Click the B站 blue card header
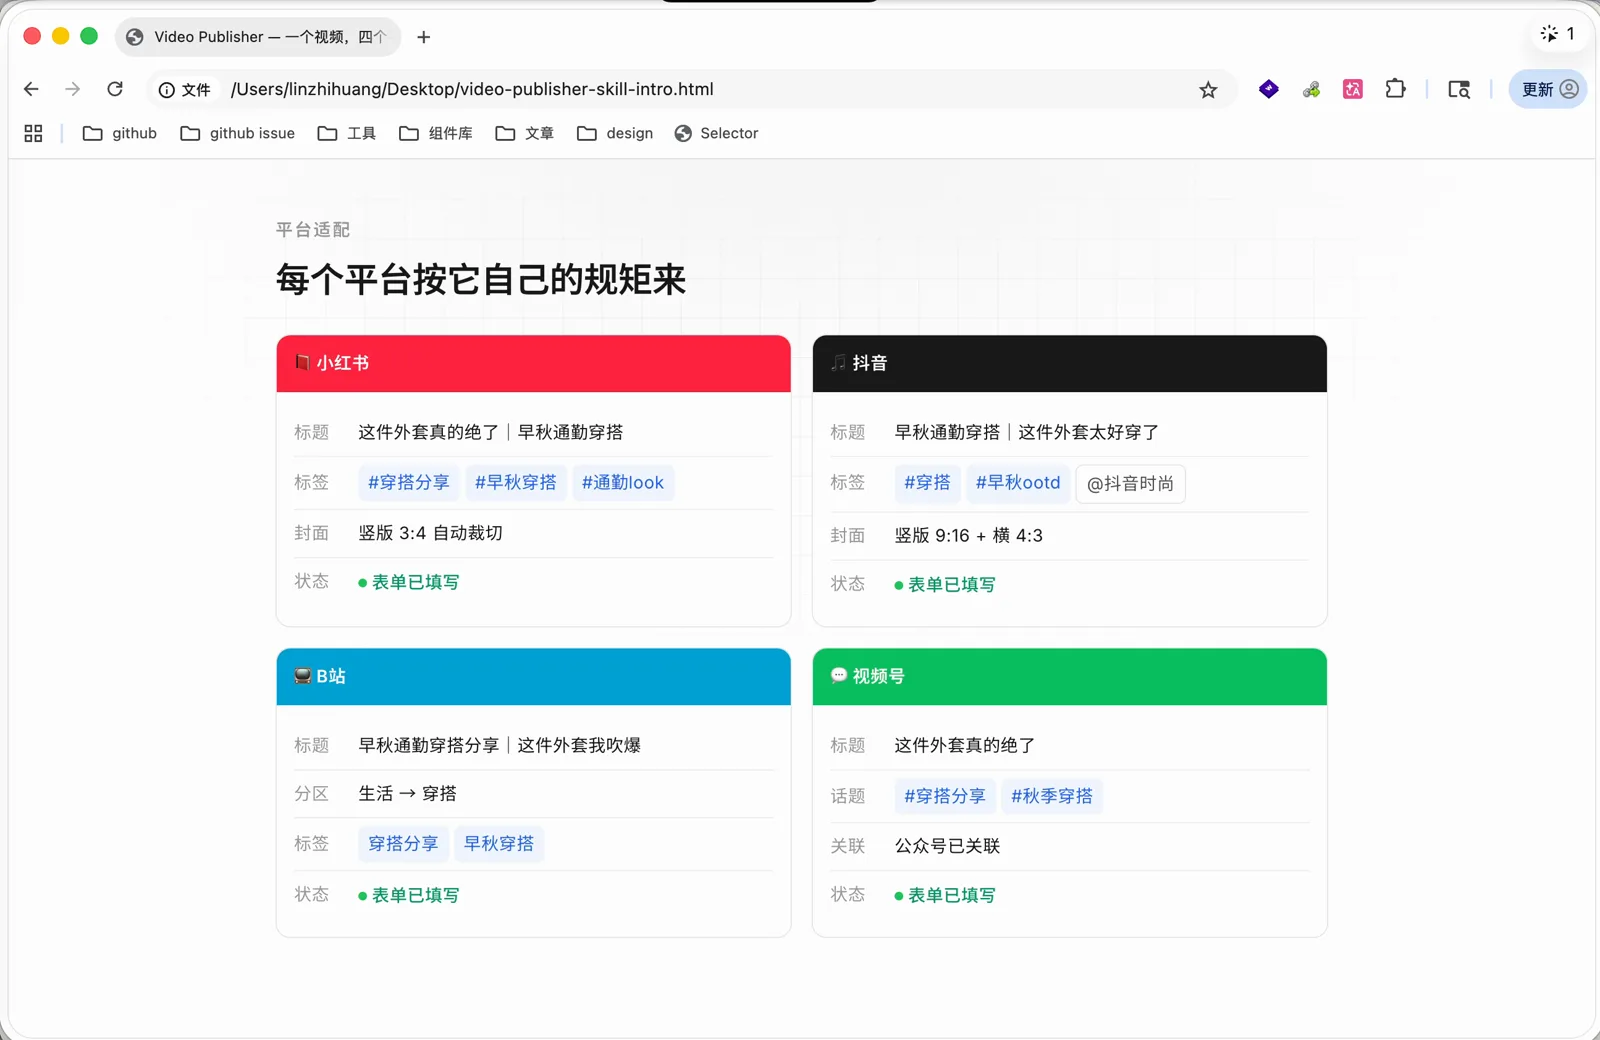Image resolution: width=1600 pixels, height=1040 pixels. tap(533, 676)
